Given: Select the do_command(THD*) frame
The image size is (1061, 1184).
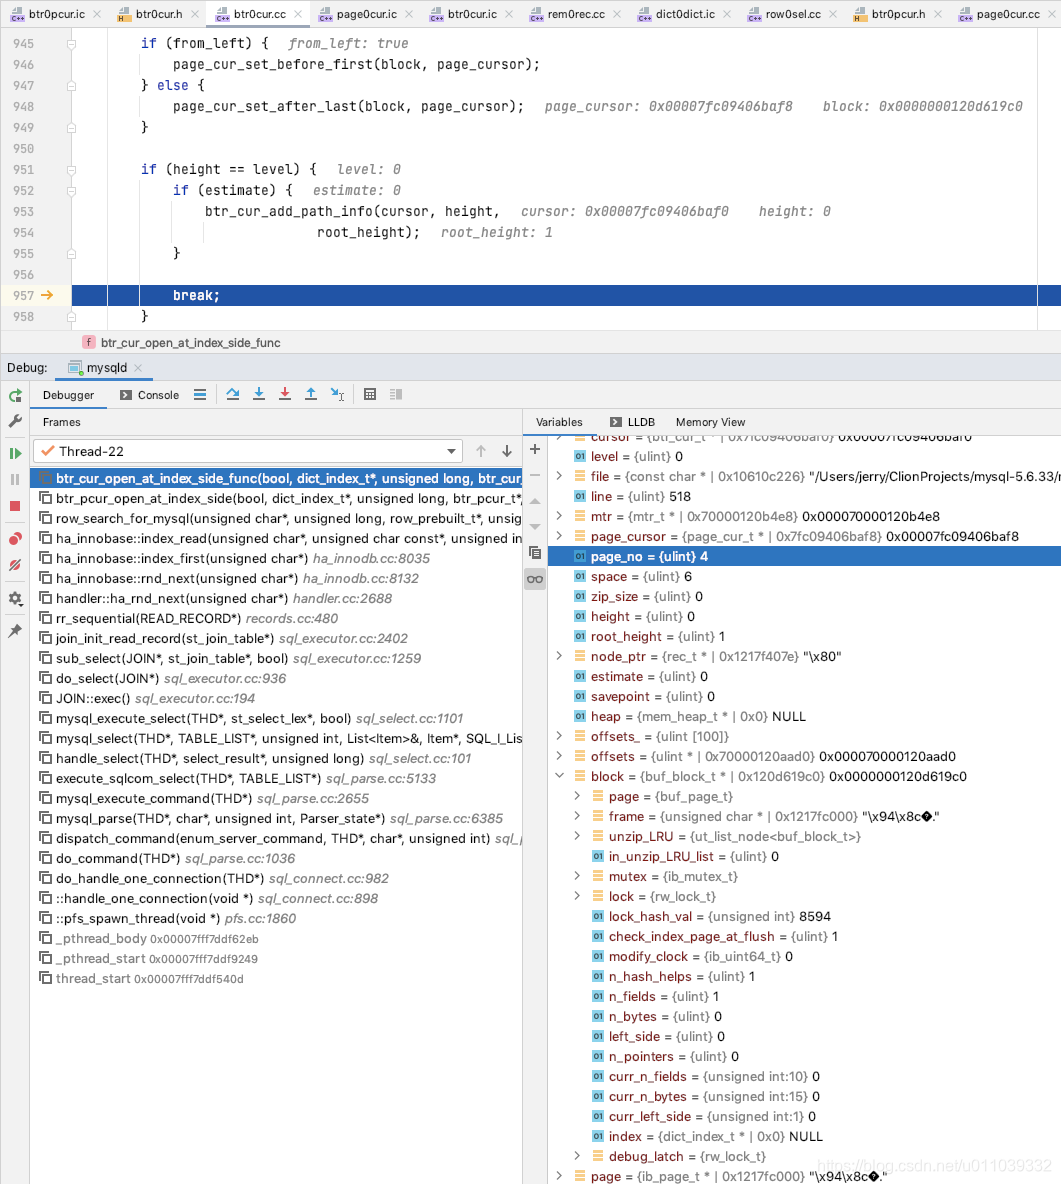Looking at the screenshot, I should pyautogui.click(x=276, y=859).
